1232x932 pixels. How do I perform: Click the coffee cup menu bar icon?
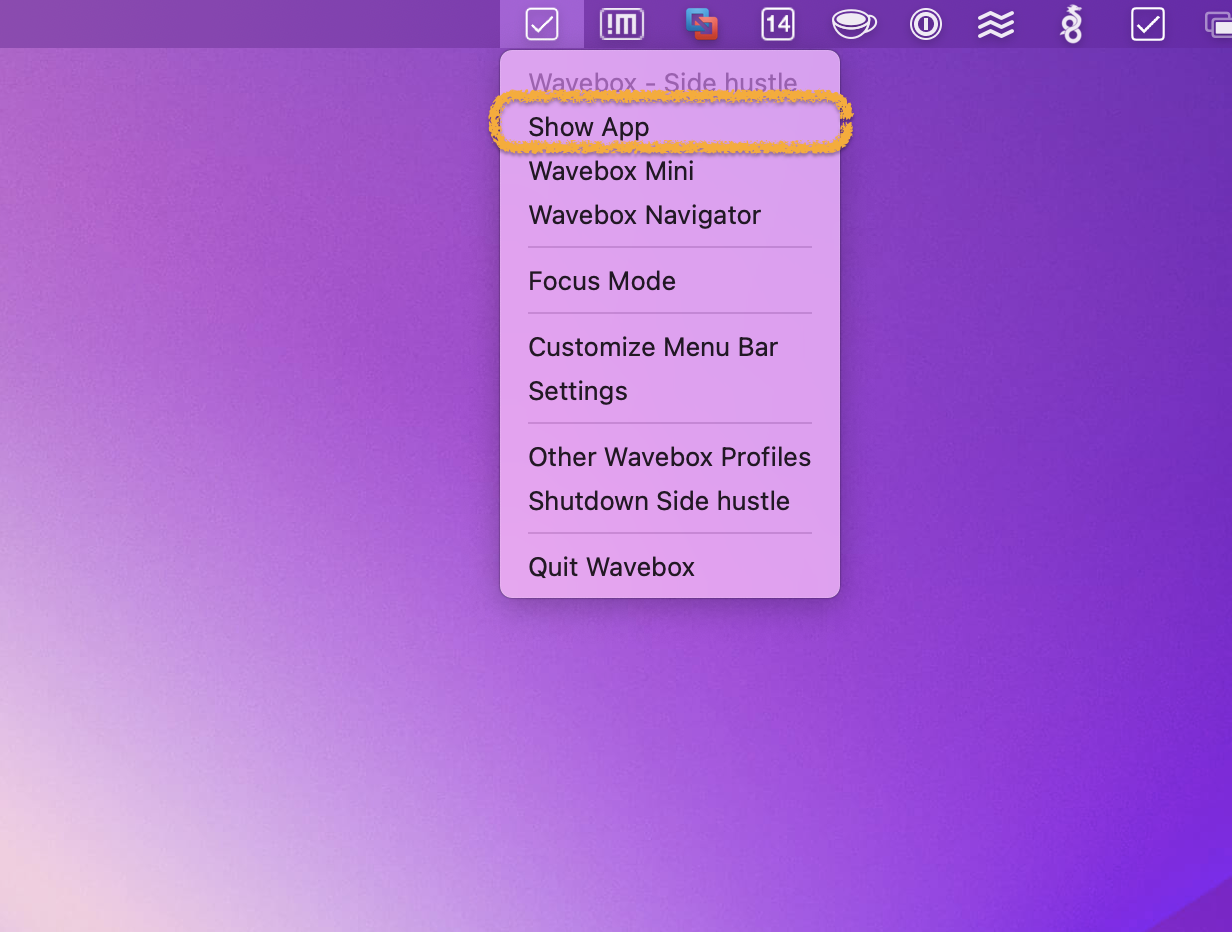tap(854, 24)
